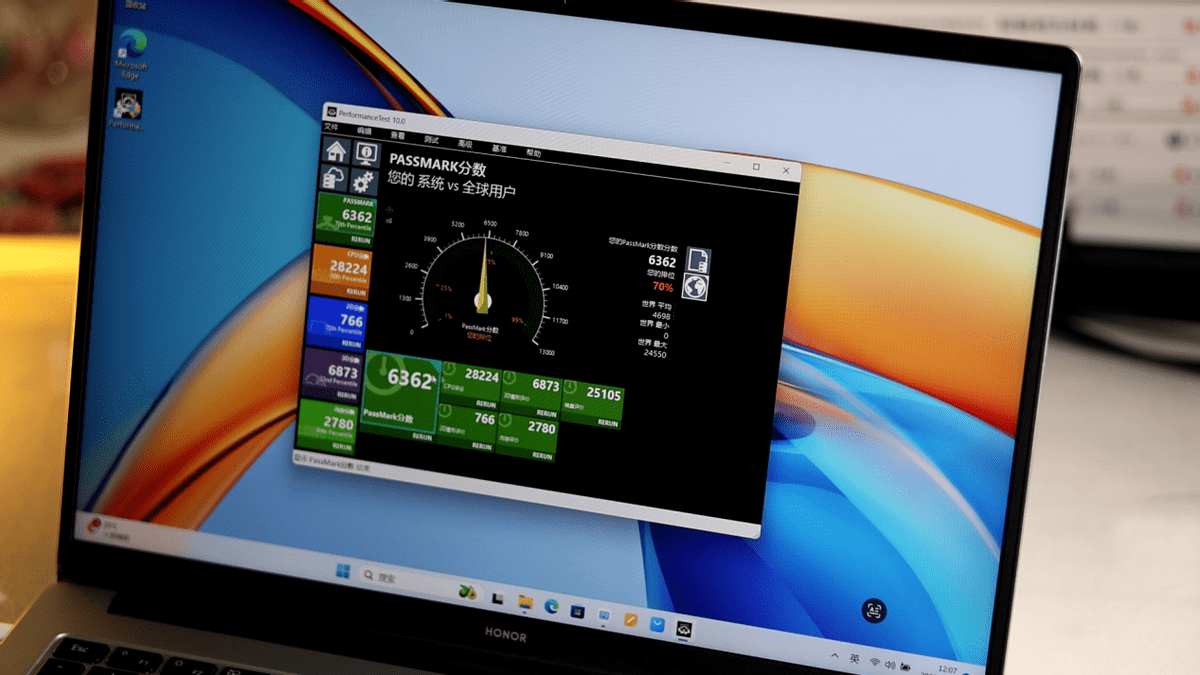
Task: Select the CPU 28224 sidebar tile
Action: (x=342, y=270)
